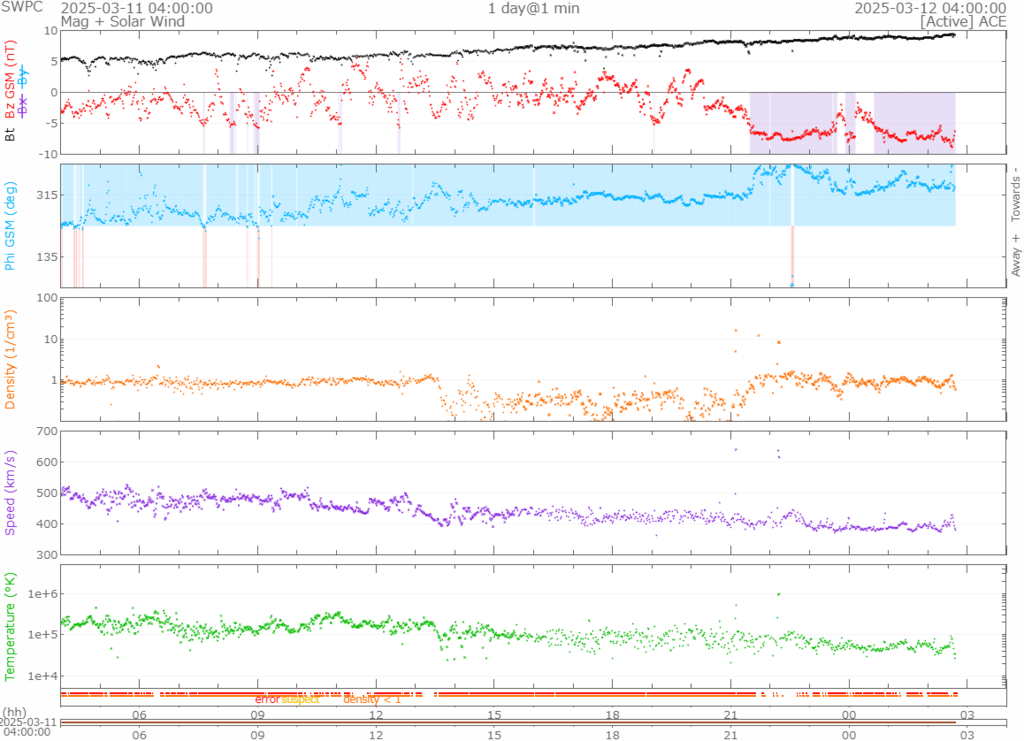
Task: Click the SWPC label in the header
Action: tap(22, 8)
